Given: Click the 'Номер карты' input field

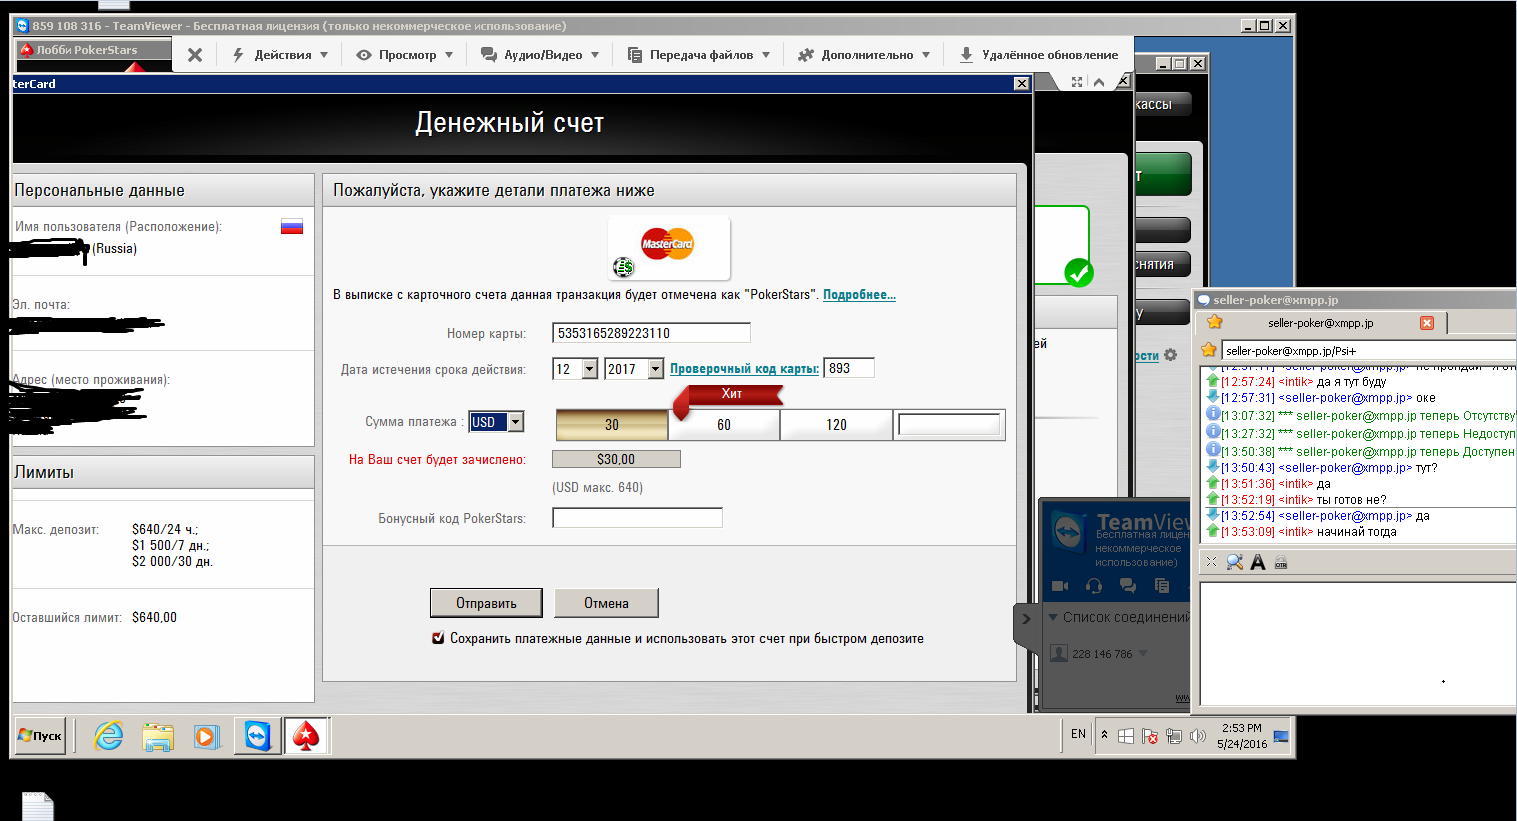Looking at the screenshot, I should [651, 333].
